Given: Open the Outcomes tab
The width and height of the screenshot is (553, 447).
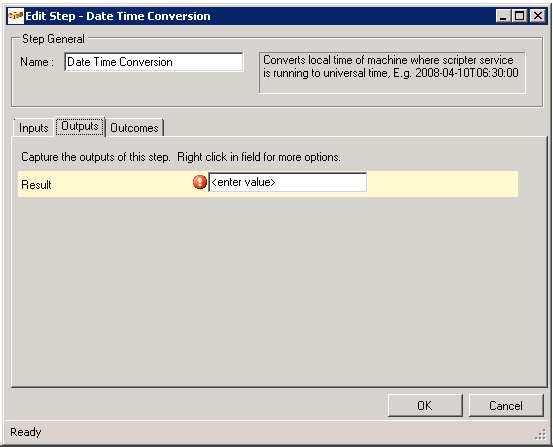Looking at the screenshot, I should [x=134, y=128].
